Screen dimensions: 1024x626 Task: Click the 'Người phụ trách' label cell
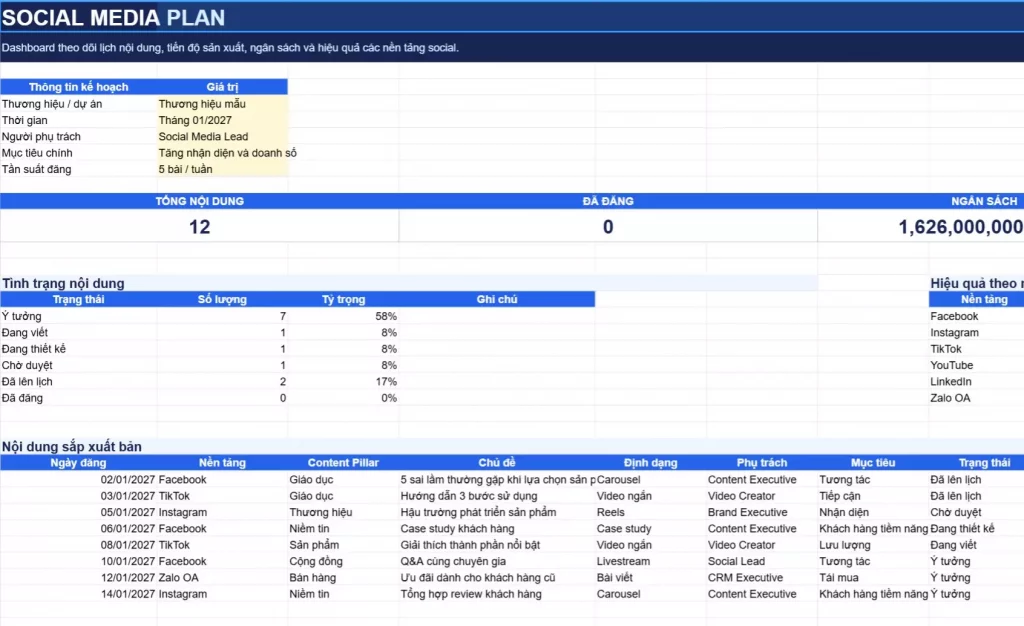[78, 136]
